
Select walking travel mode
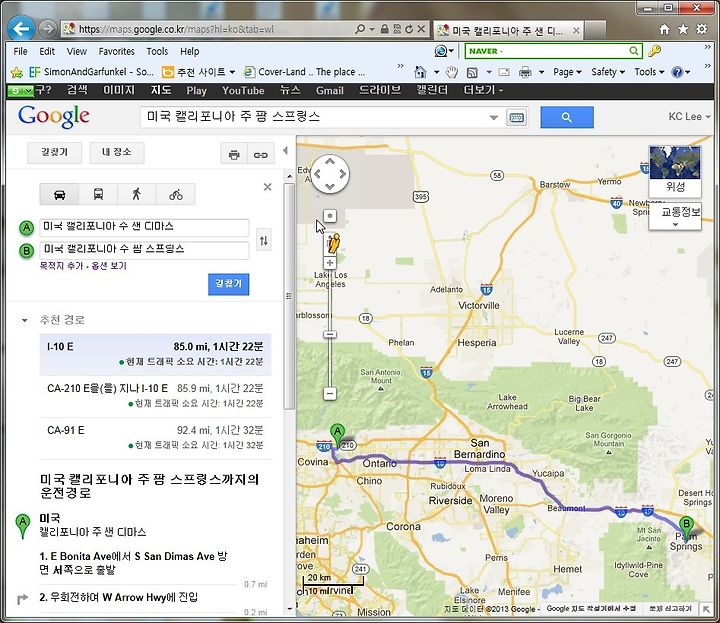(137, 194)
